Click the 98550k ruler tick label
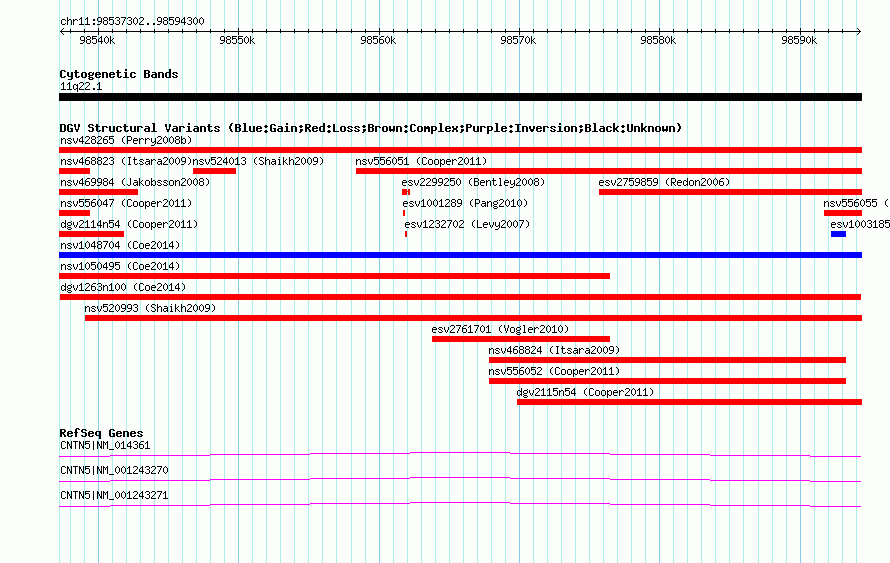Viewport: 890px width, 563px height. click(x=237, y=40)
